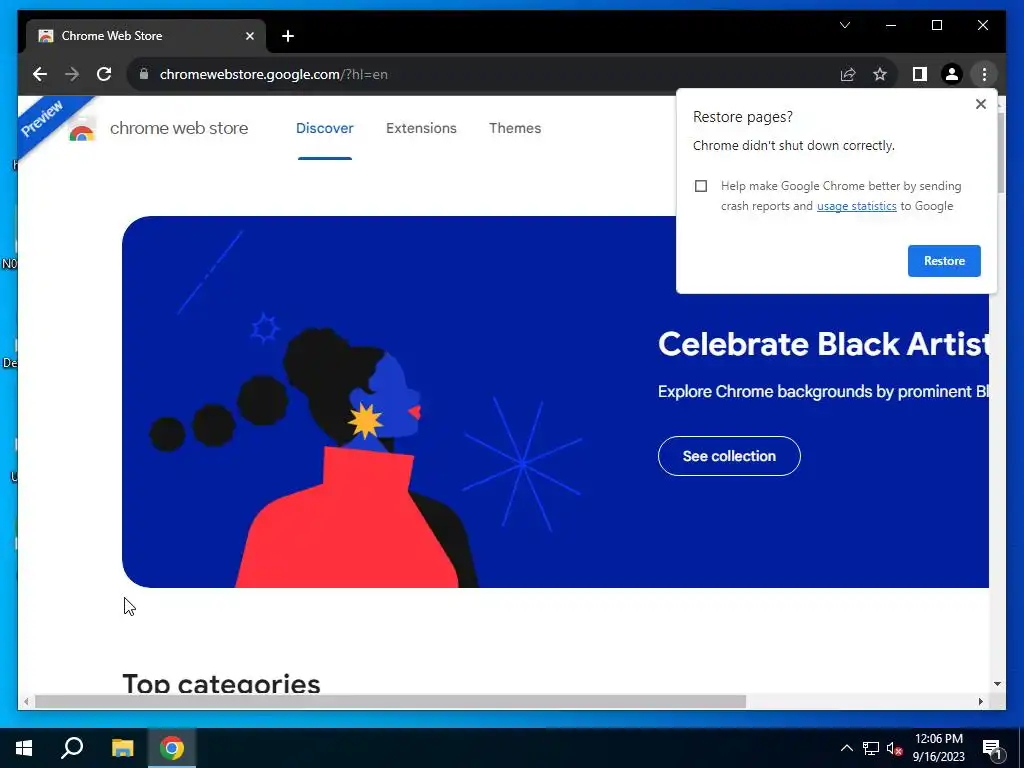The height and width of the screenshot is (768, 1024).
Task: Click the vertical scrollbar down arrow
Action: click(997, 684)
